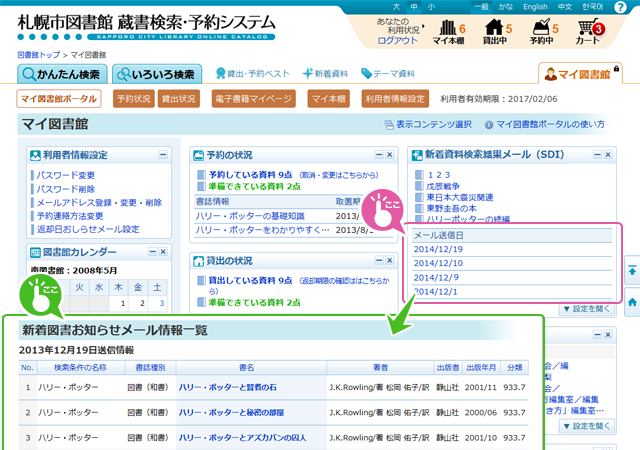Screen dimensions: 640x450
Task: Open 電子書籍マイページ button
Action: 253,99
